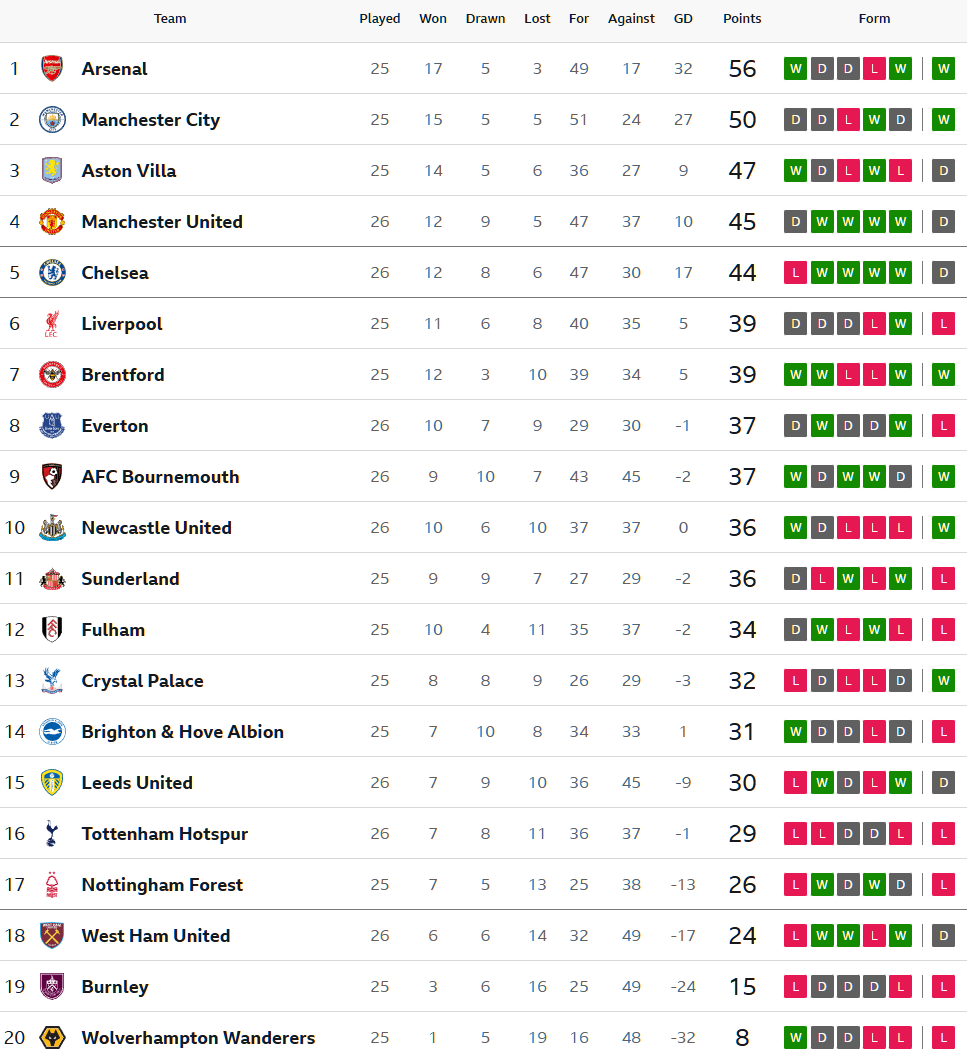Click the Manchester City club badge
Viewport: 967px width, 1052px height.
pos(52,120)
